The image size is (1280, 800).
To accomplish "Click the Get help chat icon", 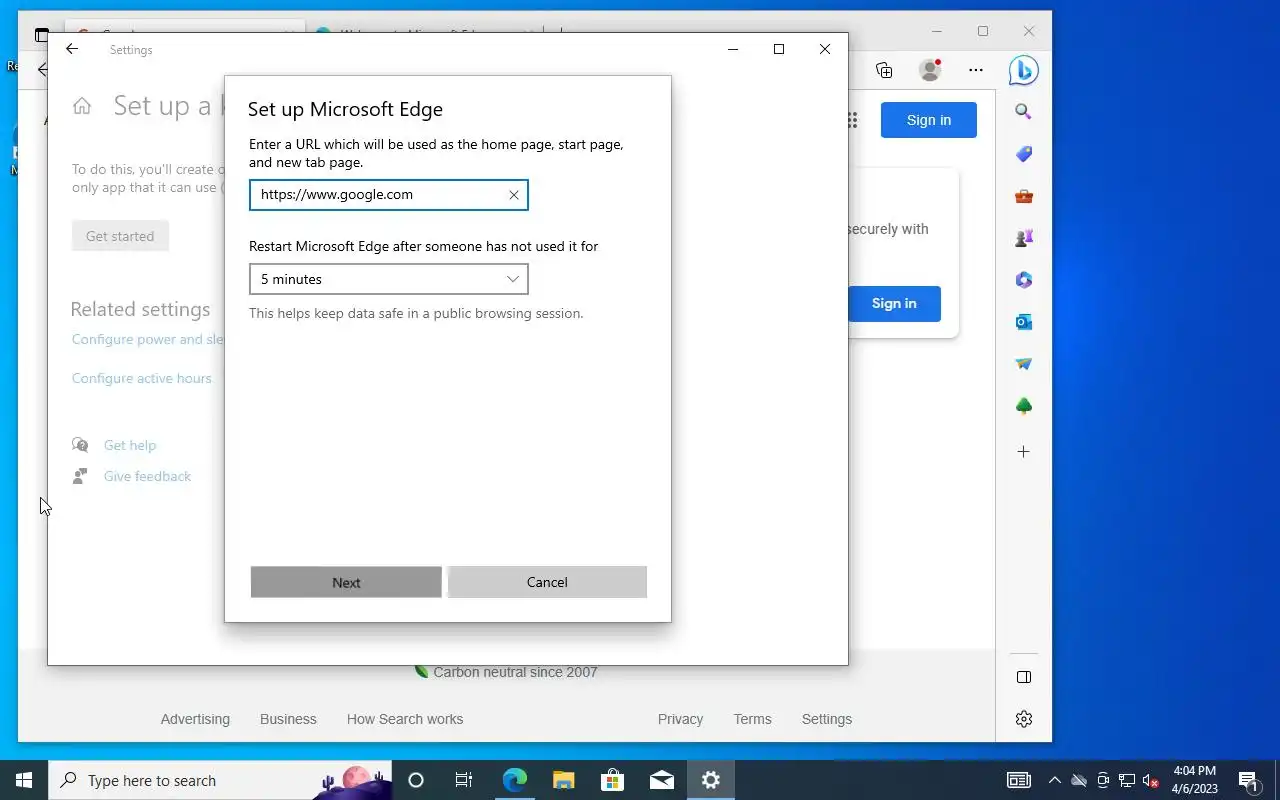I will [x=80, y=445].
